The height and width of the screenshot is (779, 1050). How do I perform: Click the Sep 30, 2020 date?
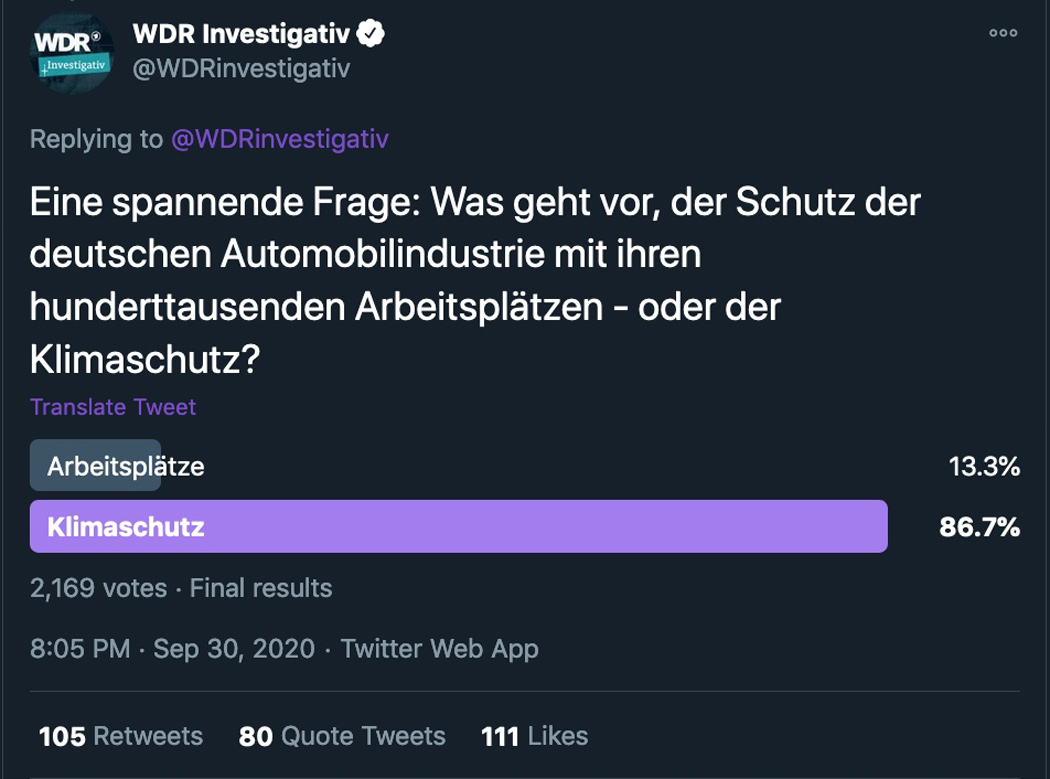[x=234, y=648]
